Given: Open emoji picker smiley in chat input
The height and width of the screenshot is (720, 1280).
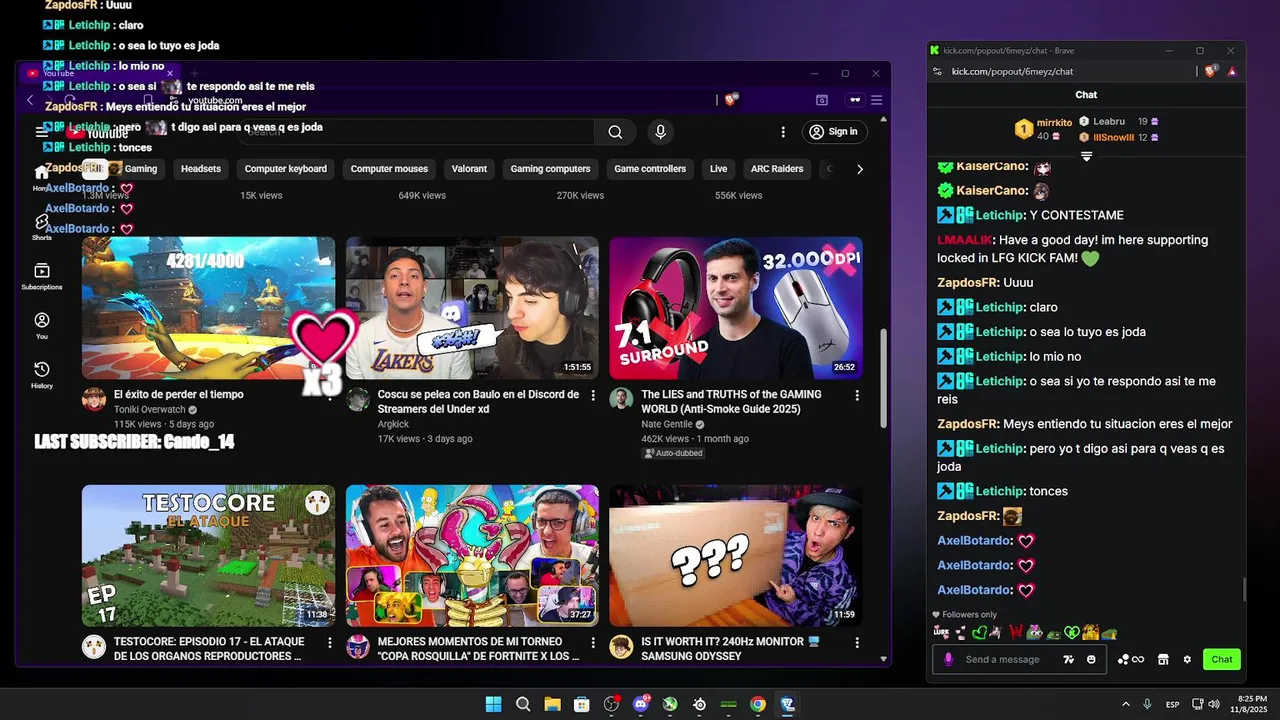Looking at the screenshot, I should 1091,659.
